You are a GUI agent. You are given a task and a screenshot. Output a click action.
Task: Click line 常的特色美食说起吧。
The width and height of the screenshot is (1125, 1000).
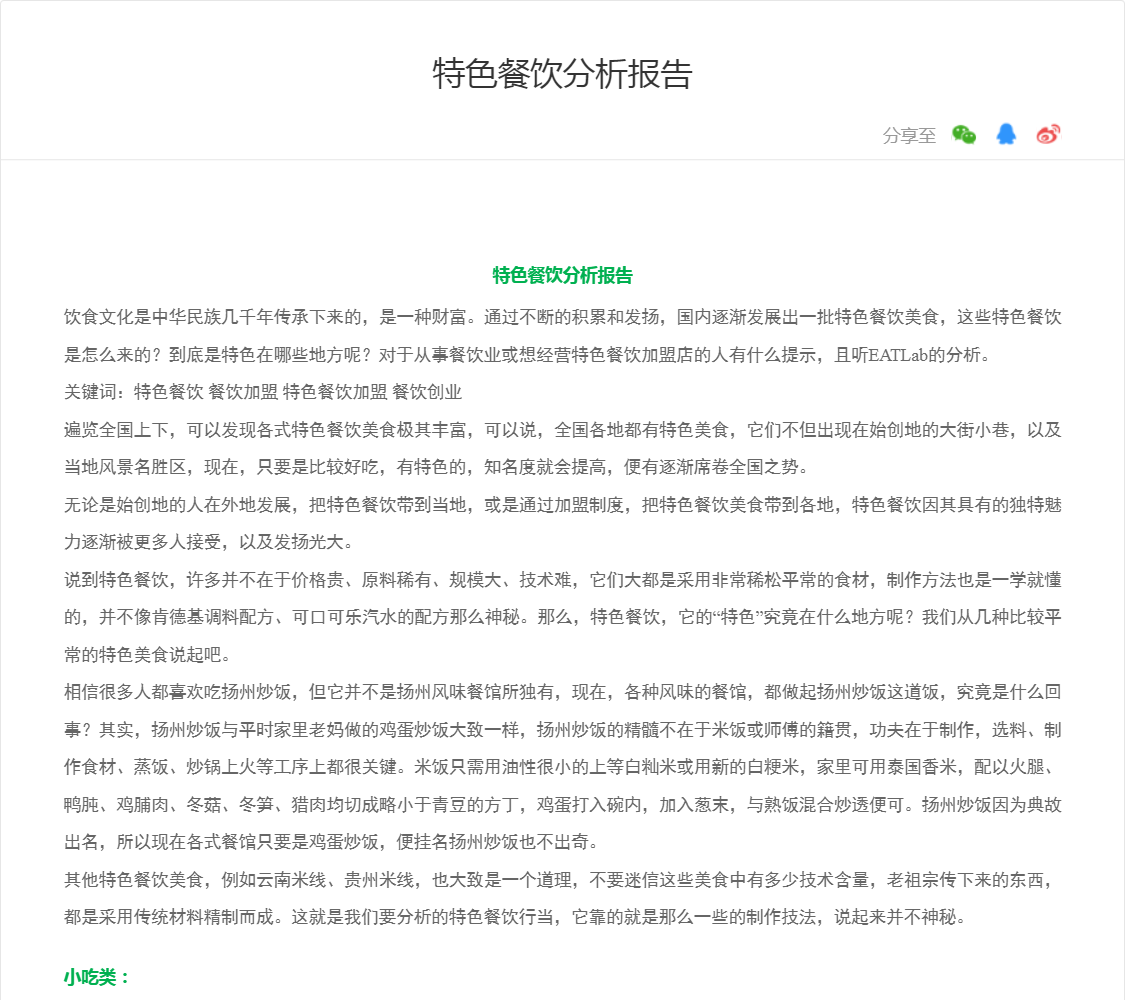(149, 655)
